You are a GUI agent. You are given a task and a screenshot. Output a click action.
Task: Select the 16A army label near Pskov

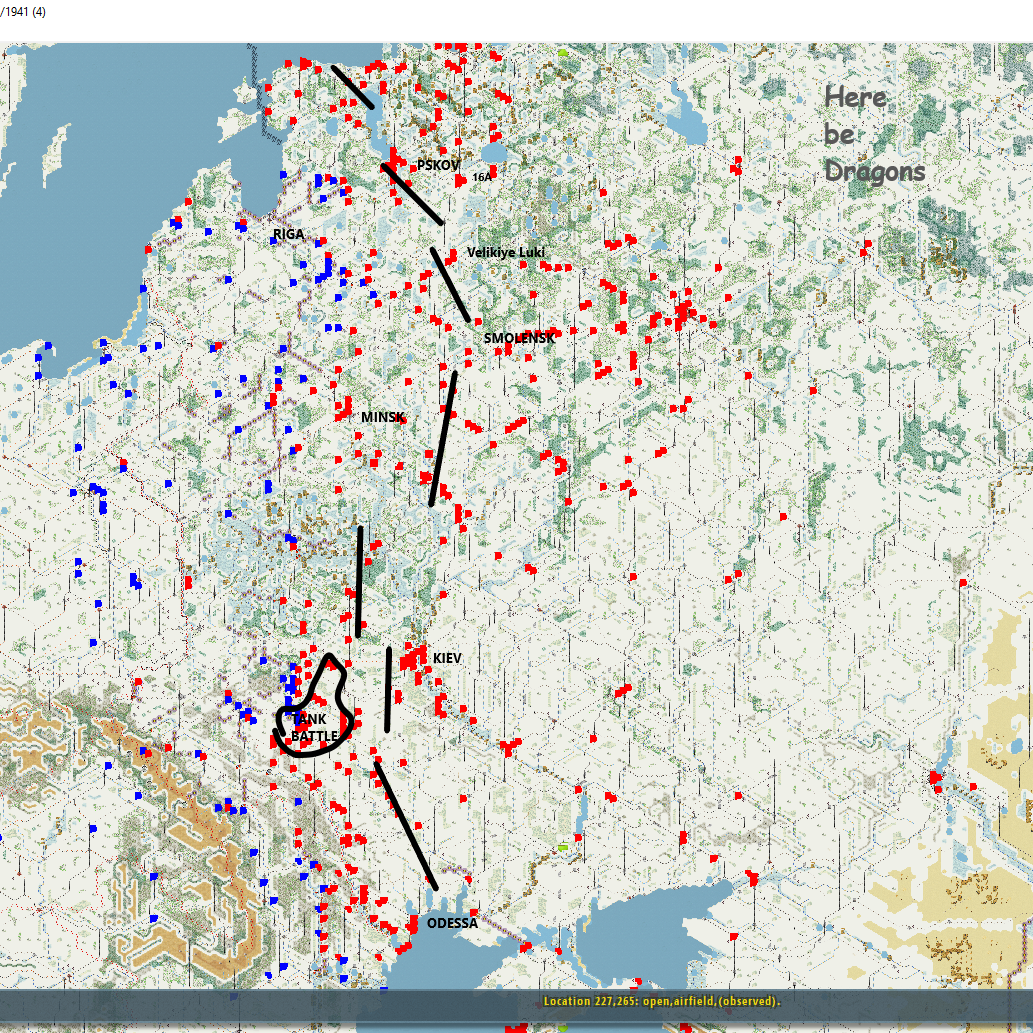(x=482, y=177)
